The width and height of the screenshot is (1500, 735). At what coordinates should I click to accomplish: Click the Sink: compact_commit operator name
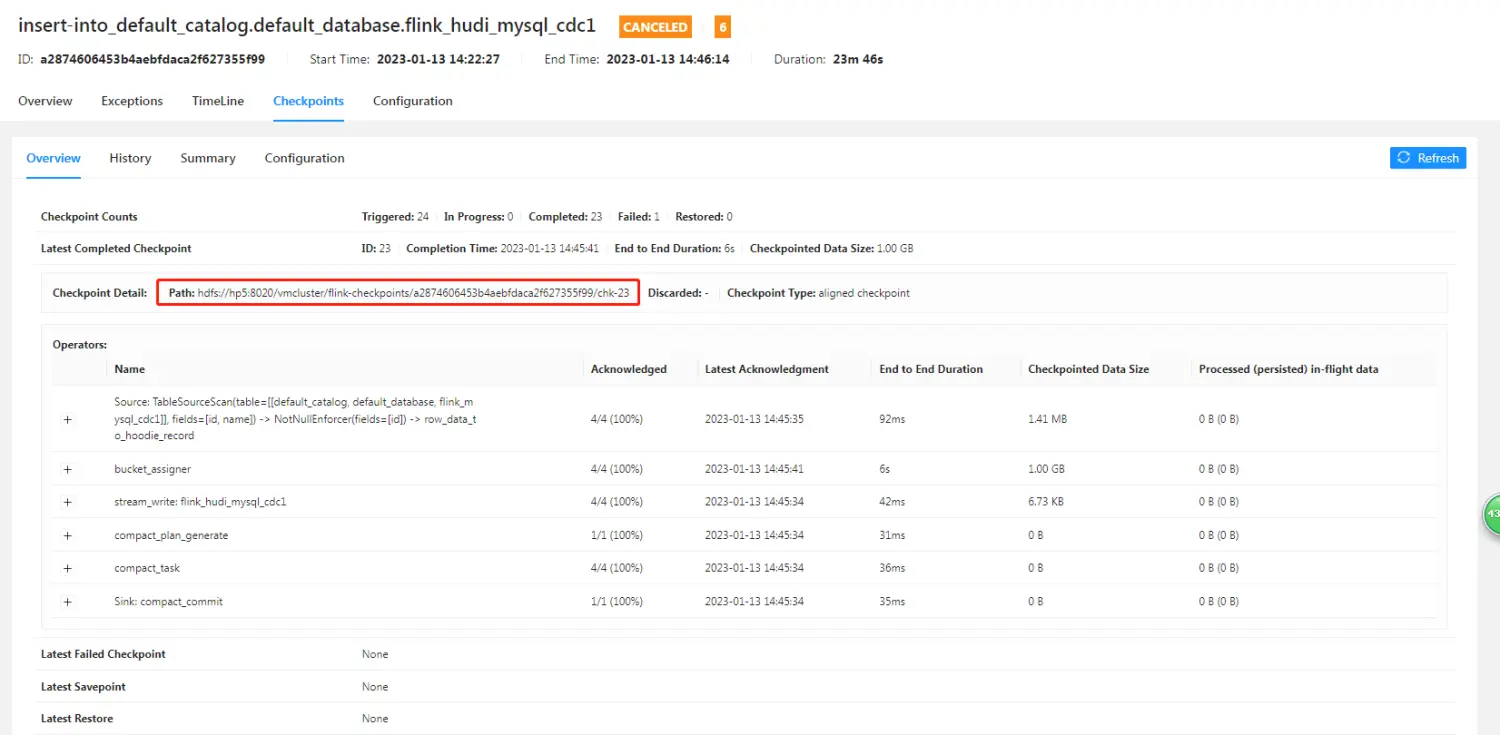[168, 602]
